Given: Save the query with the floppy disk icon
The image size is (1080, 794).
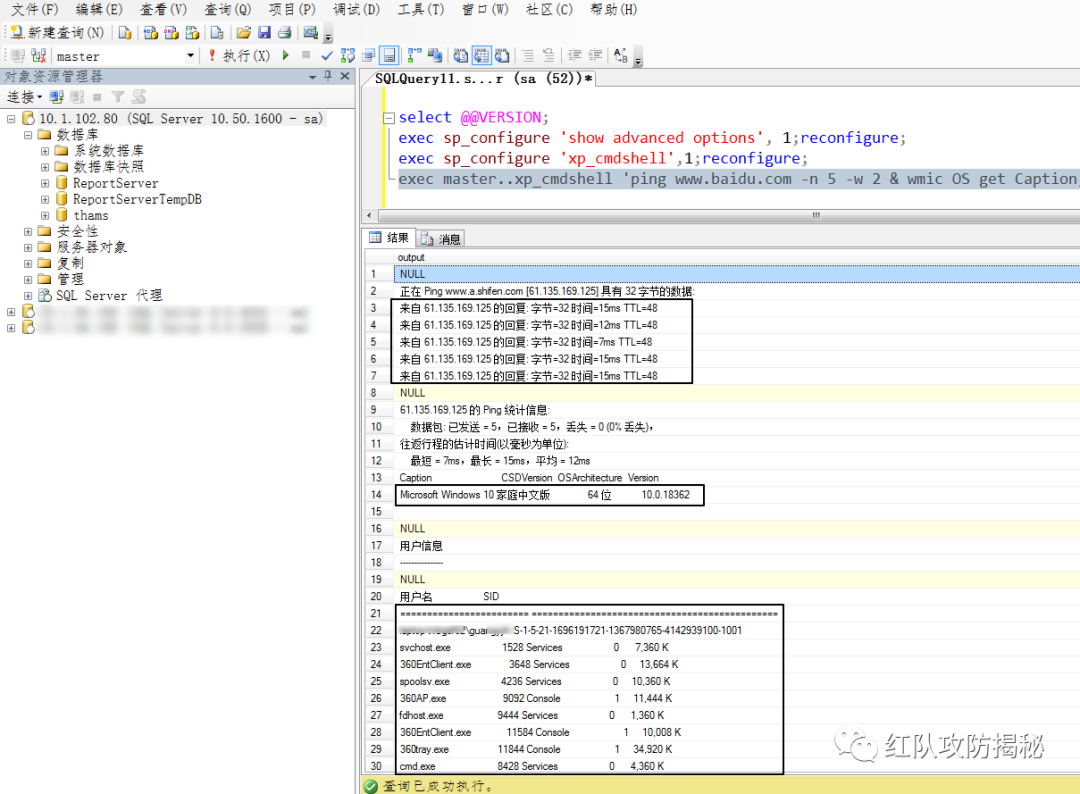Looking at the screenshot, I should coord(264,32).
